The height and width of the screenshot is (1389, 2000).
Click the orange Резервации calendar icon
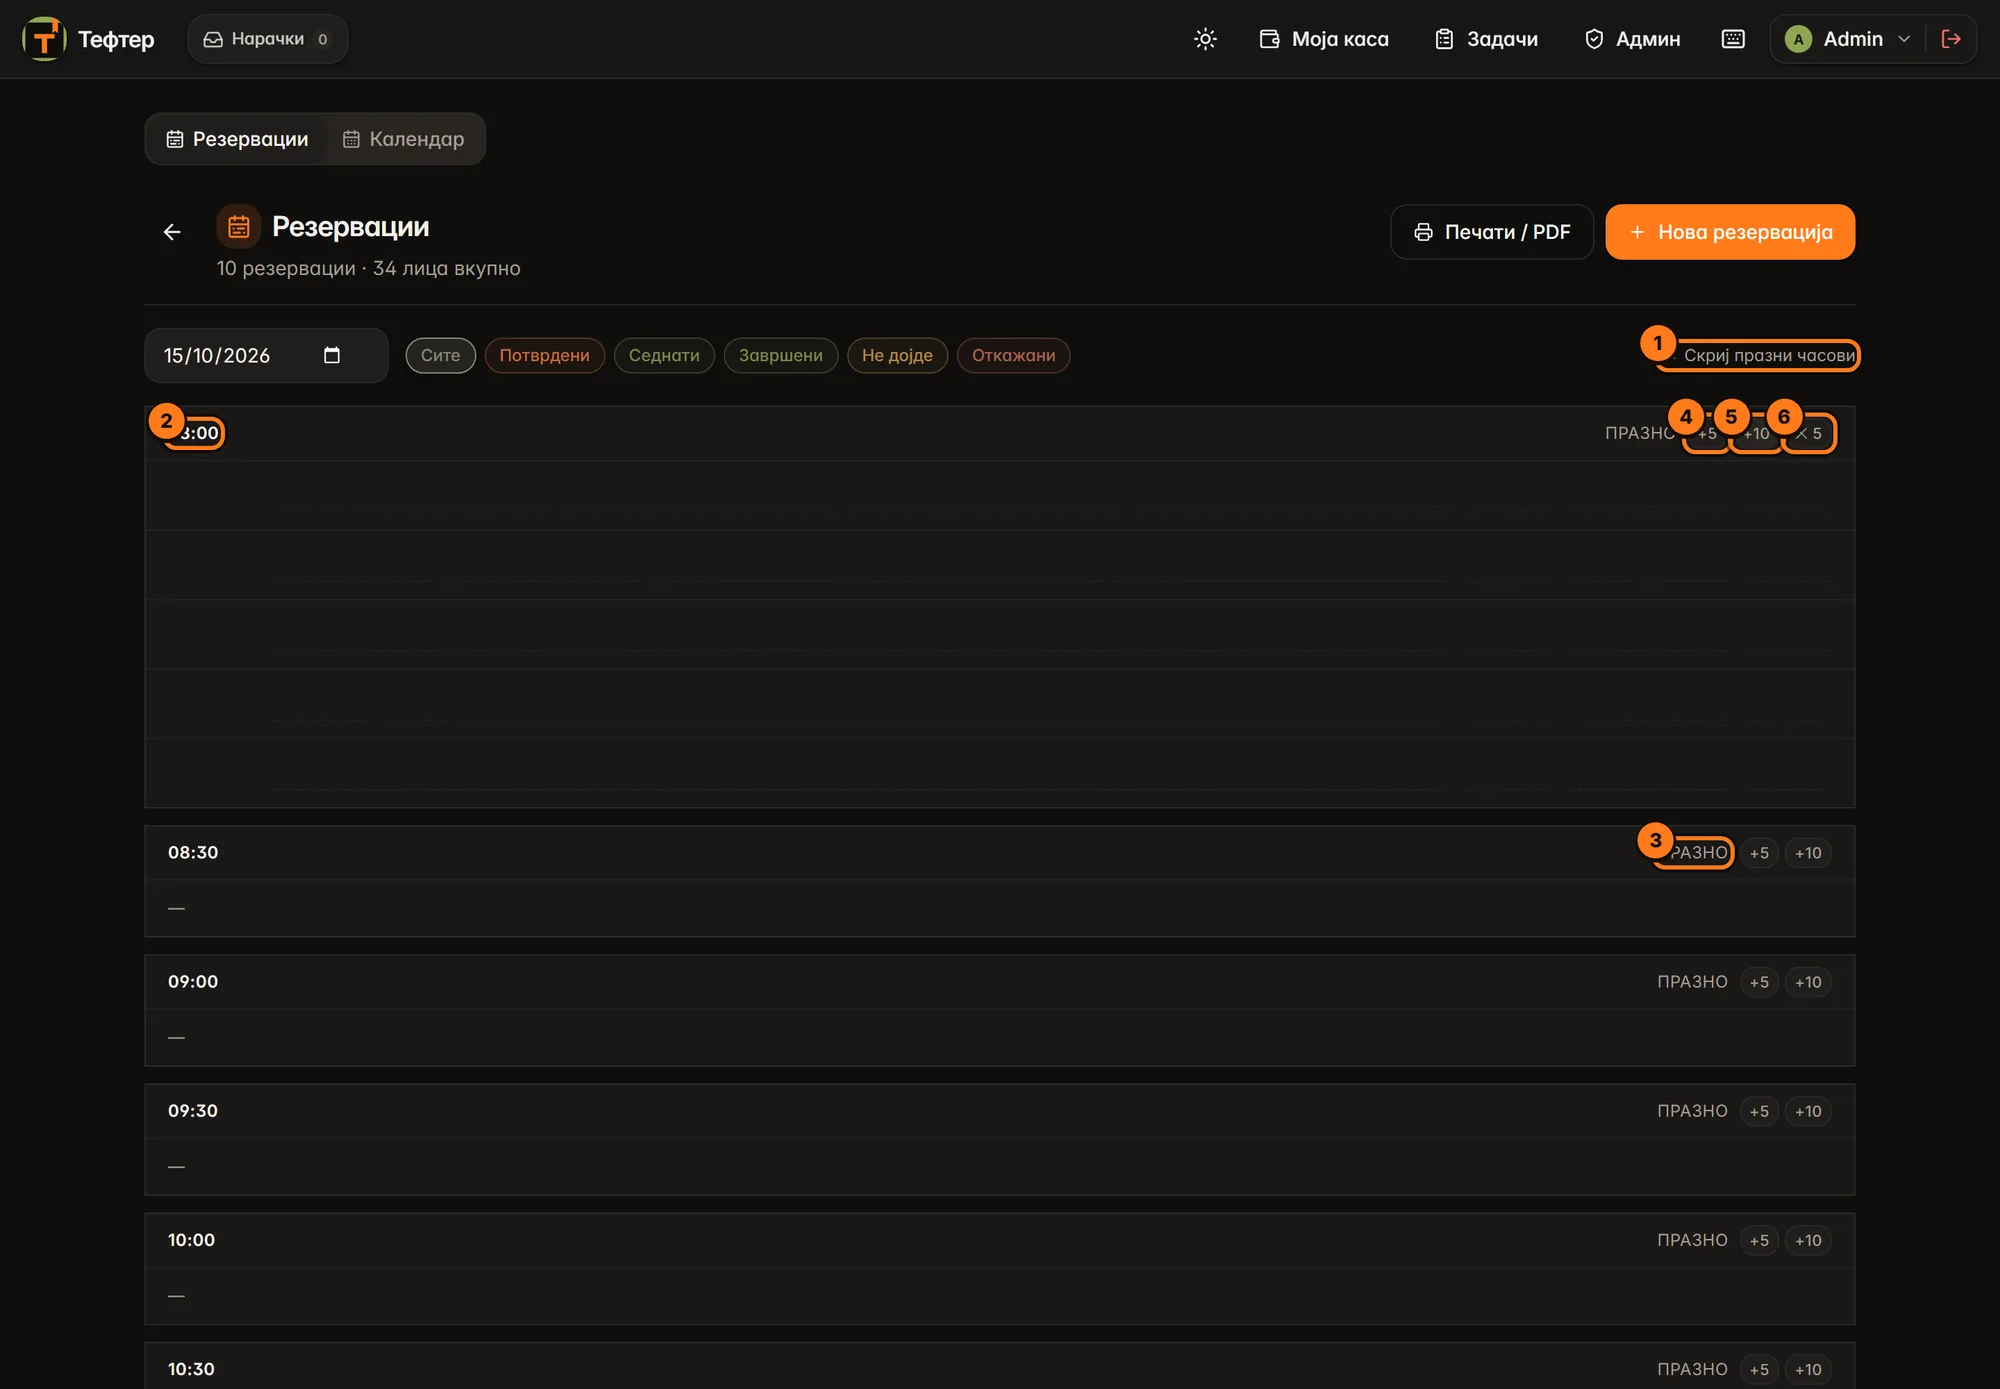click(238, 227)
